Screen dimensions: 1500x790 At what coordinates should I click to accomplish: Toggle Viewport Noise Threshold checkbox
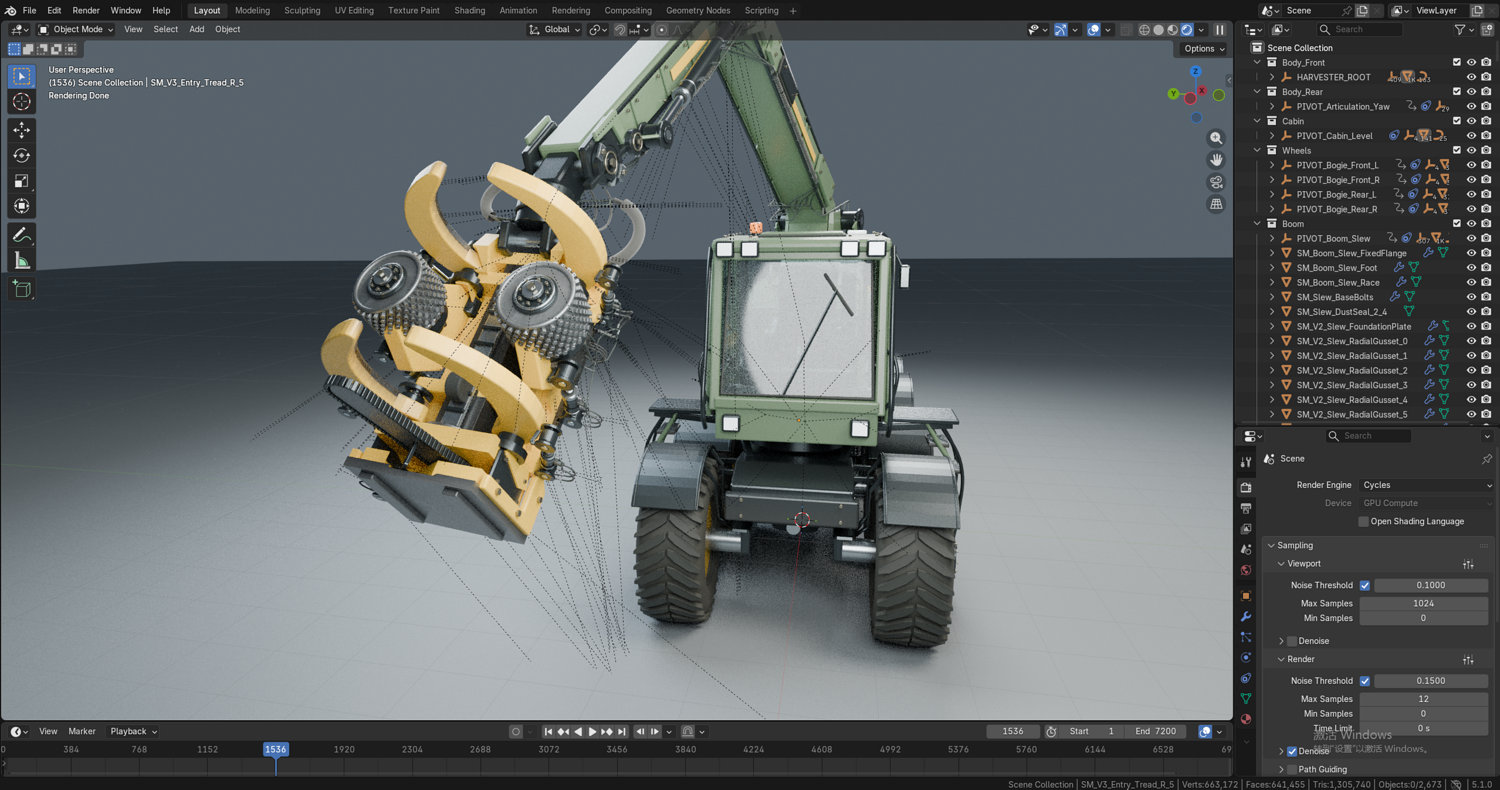(x=1365, y=585)
